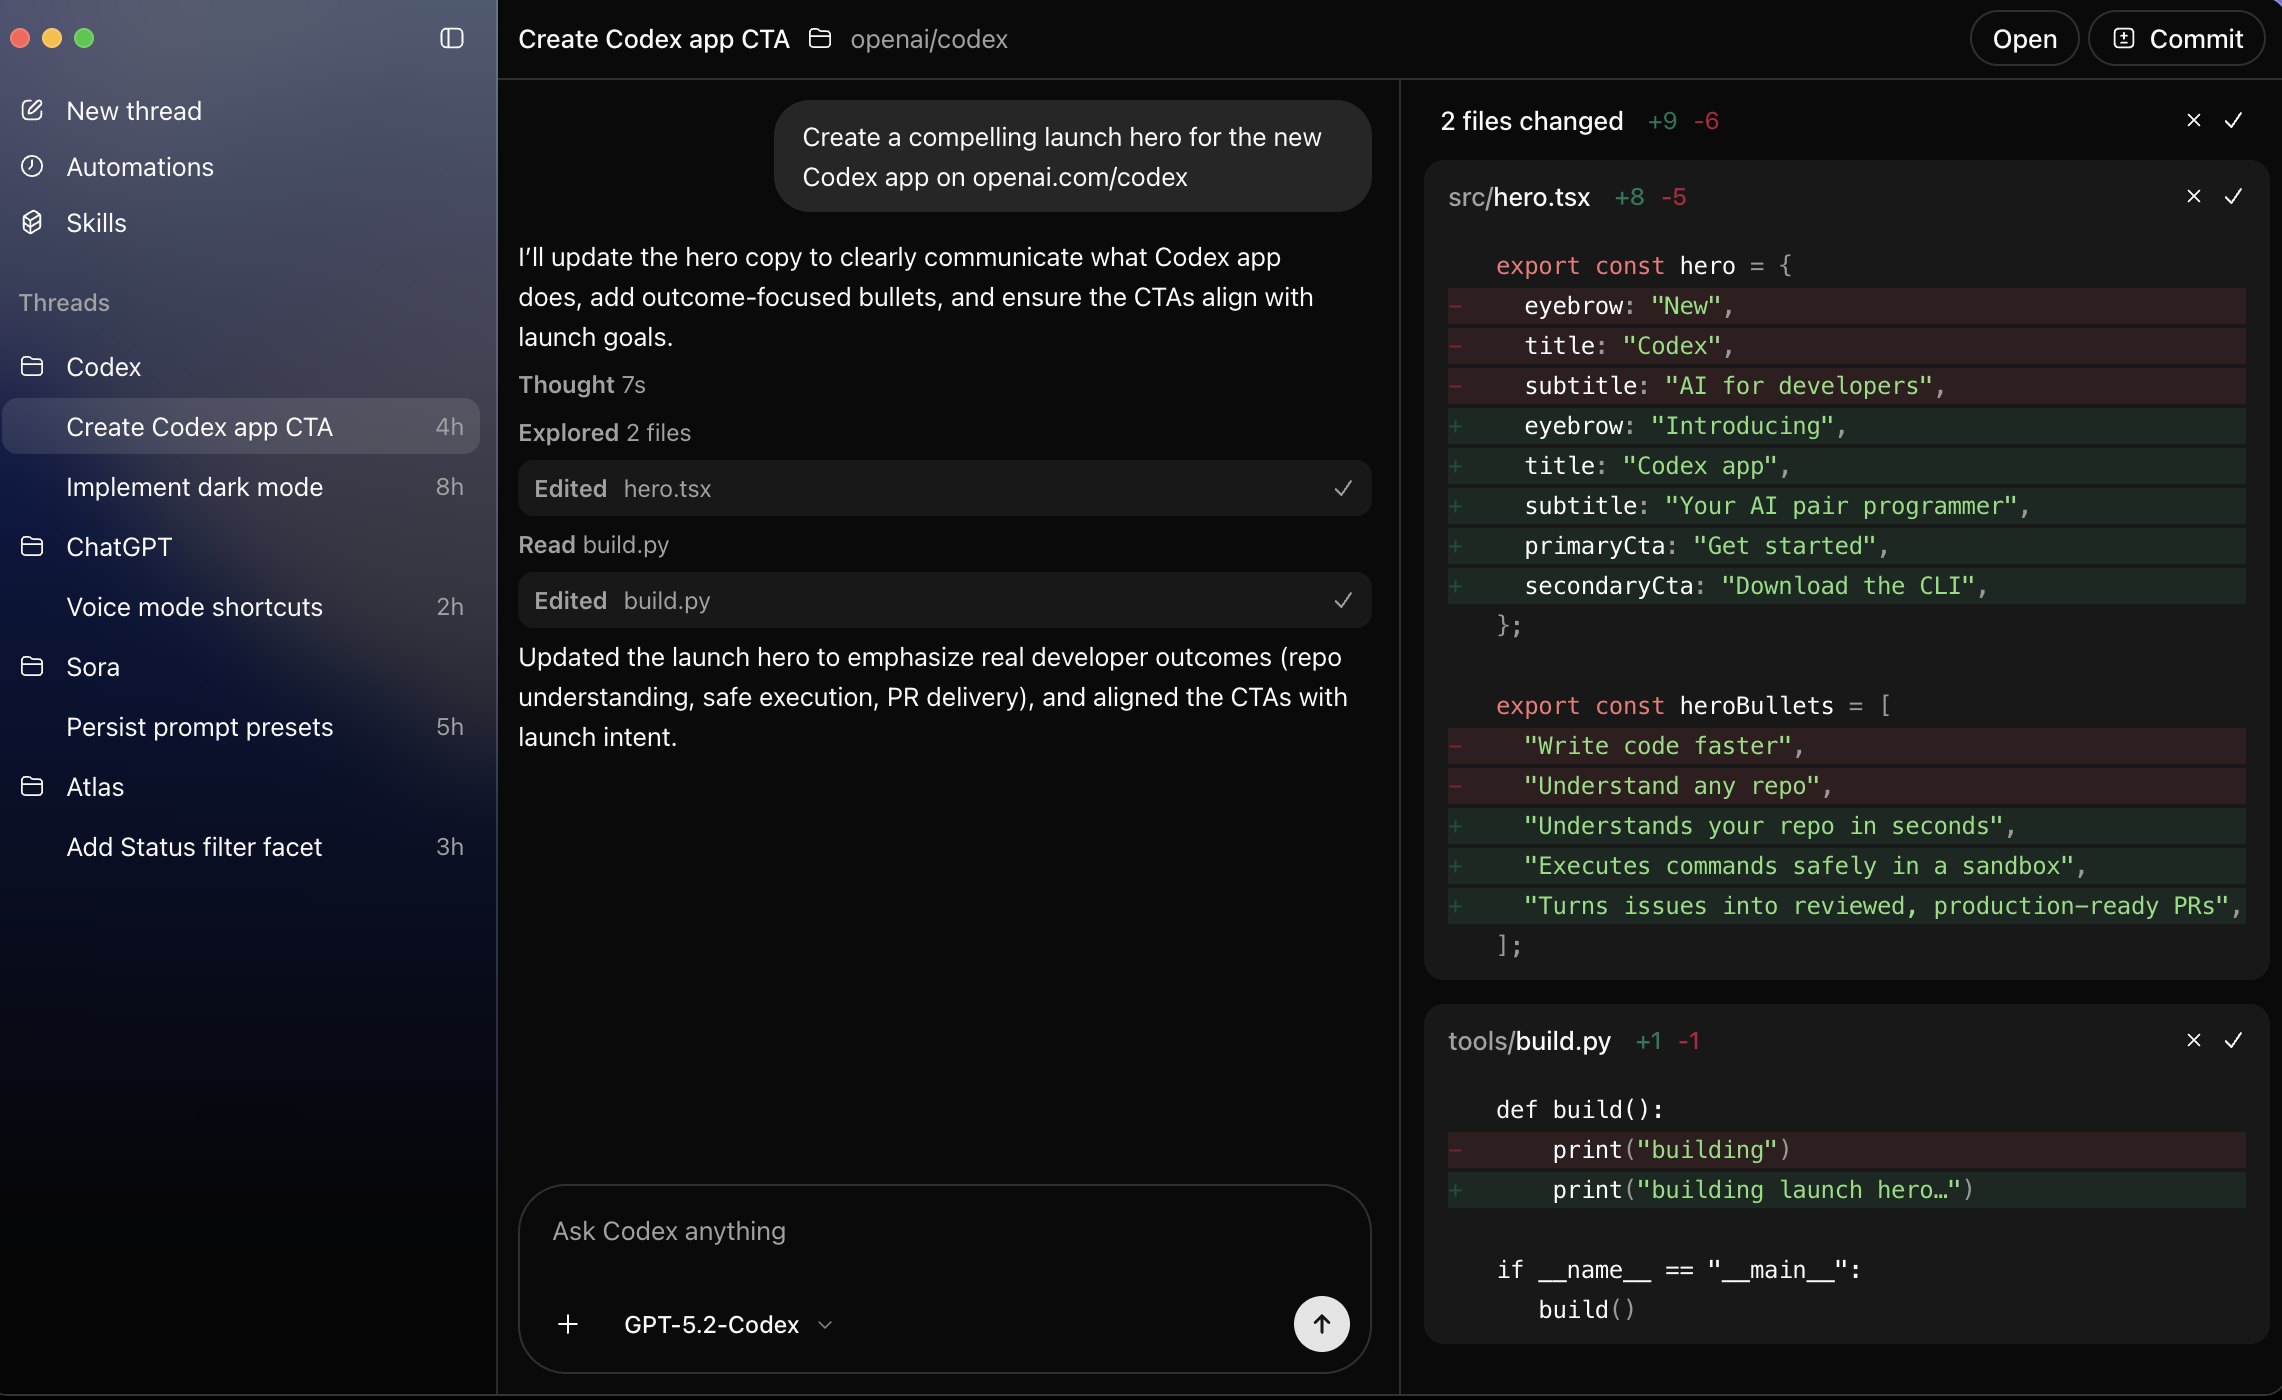Open the GPT-5.2-Codex model dropdown

(728, 1324)
